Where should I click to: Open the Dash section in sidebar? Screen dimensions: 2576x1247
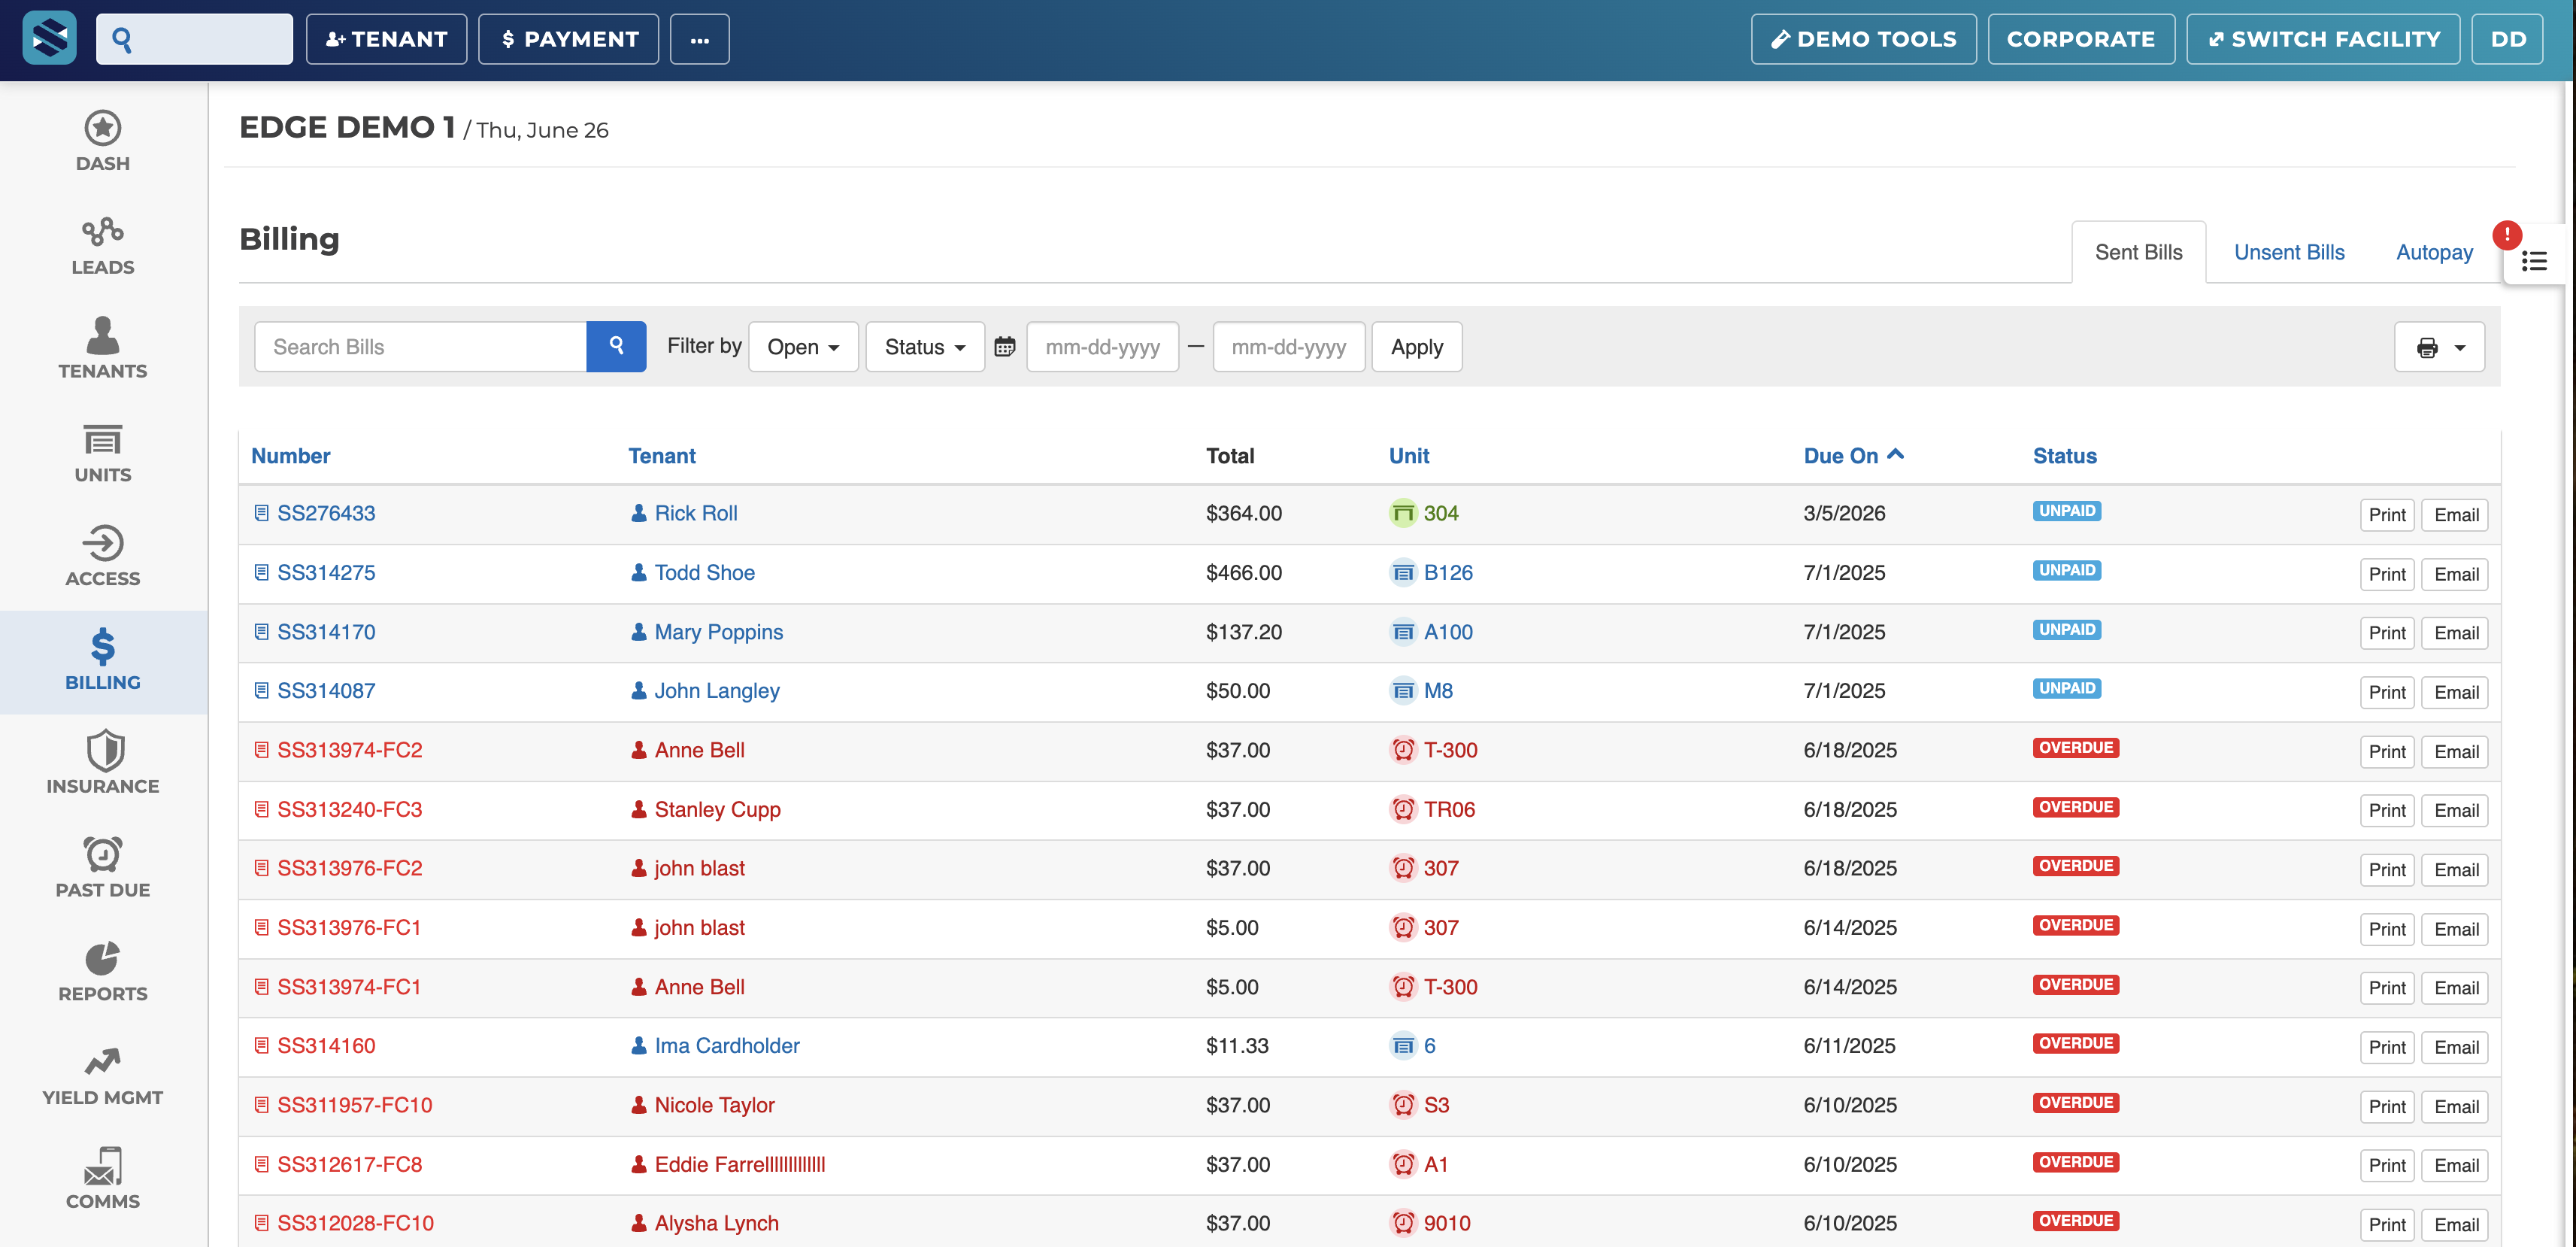coord(102,141)
